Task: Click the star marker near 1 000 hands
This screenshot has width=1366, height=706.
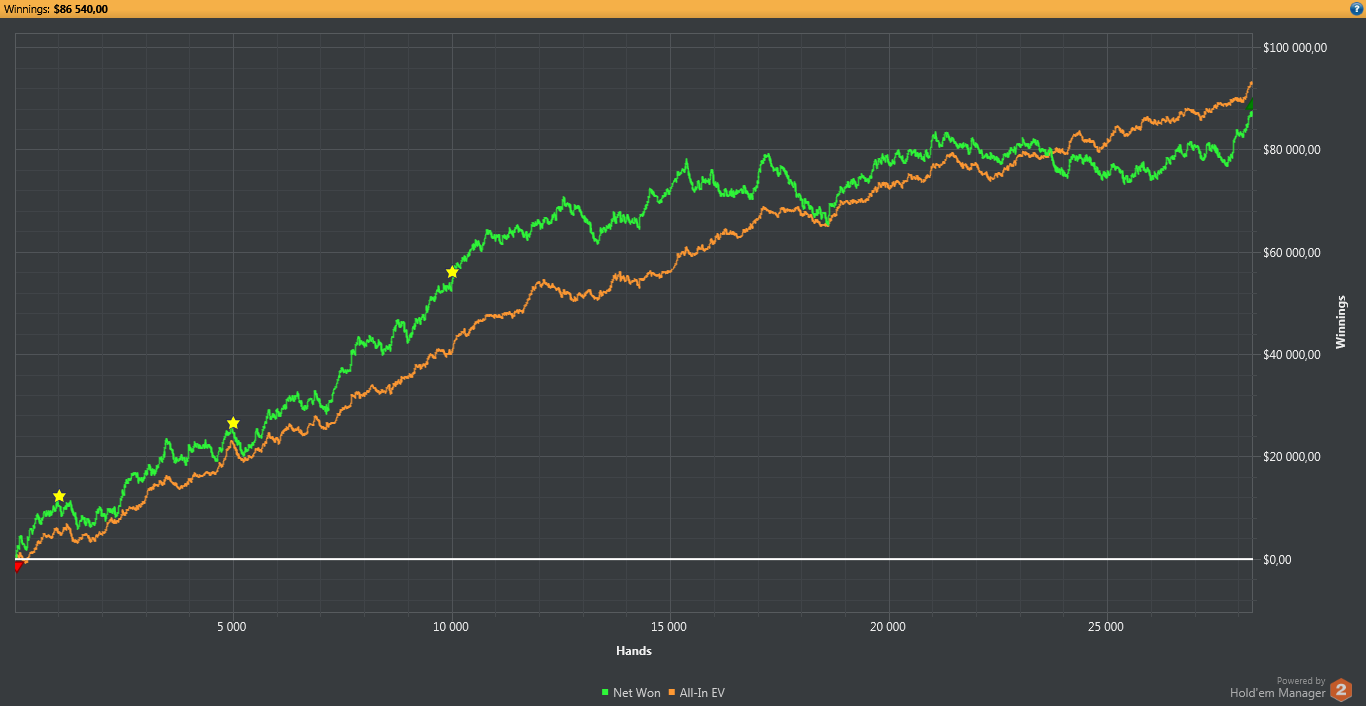Action: (x=59, y=496)
